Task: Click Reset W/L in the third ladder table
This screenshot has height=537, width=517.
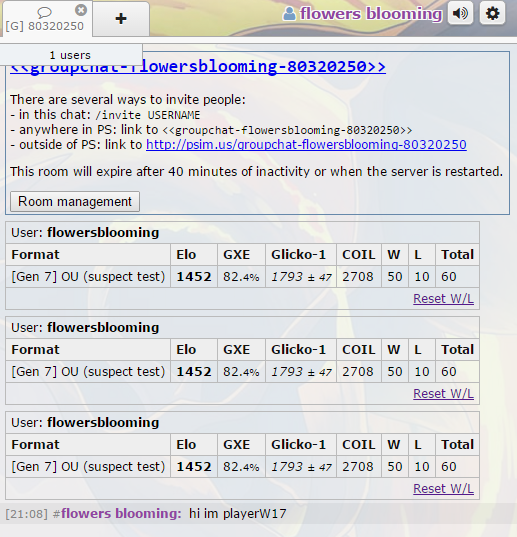Action: 443,488
